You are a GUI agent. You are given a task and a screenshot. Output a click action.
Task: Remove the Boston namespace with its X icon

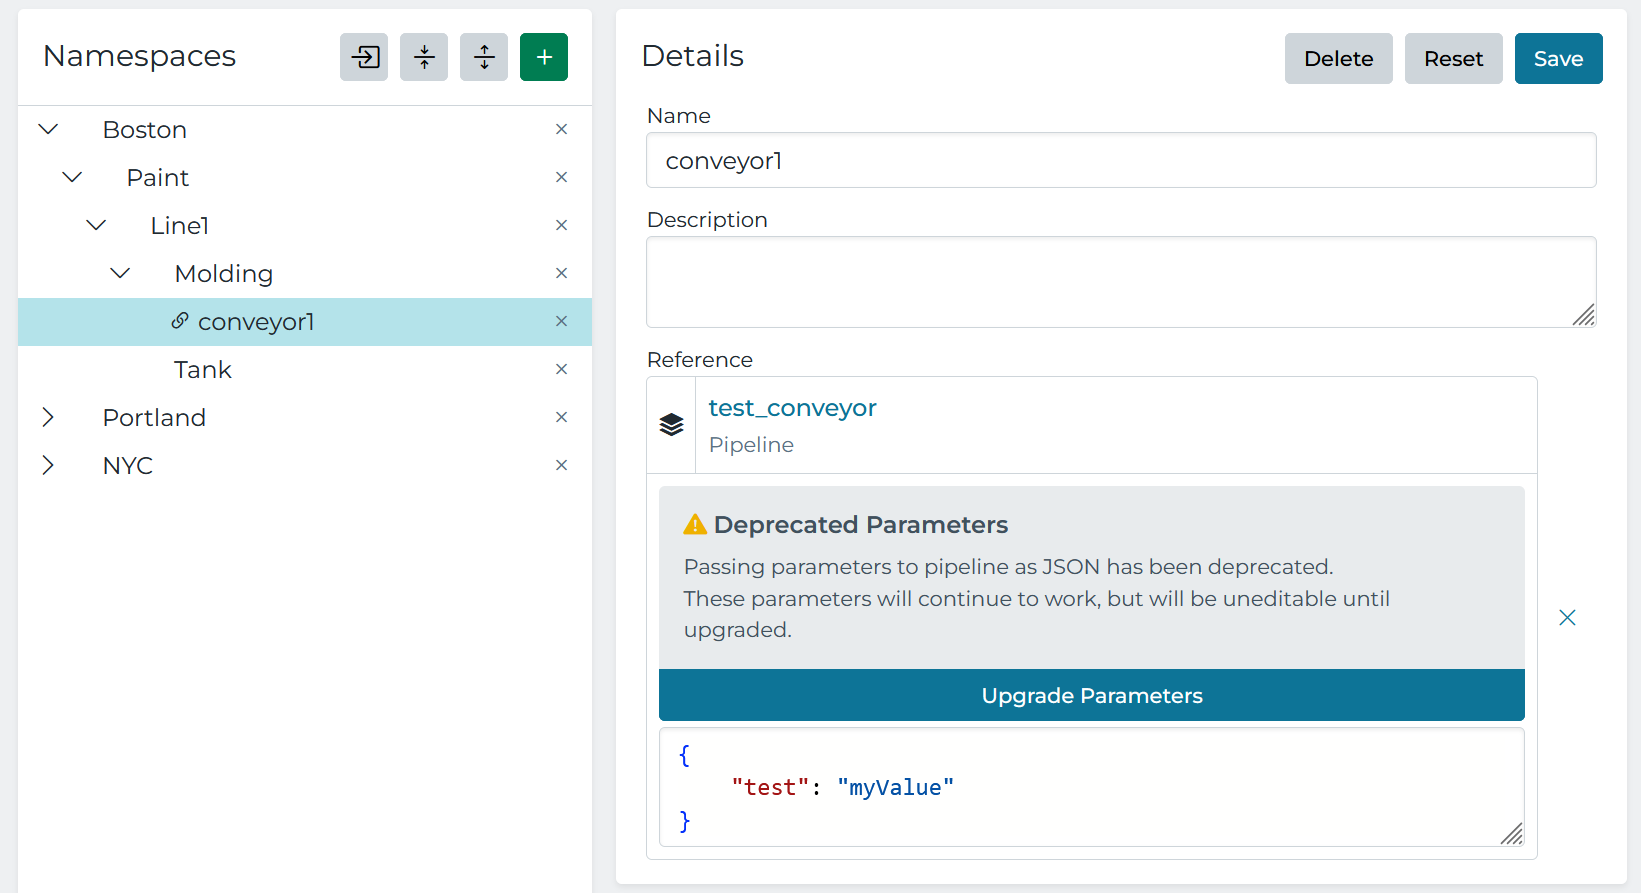tap(562, 129)
